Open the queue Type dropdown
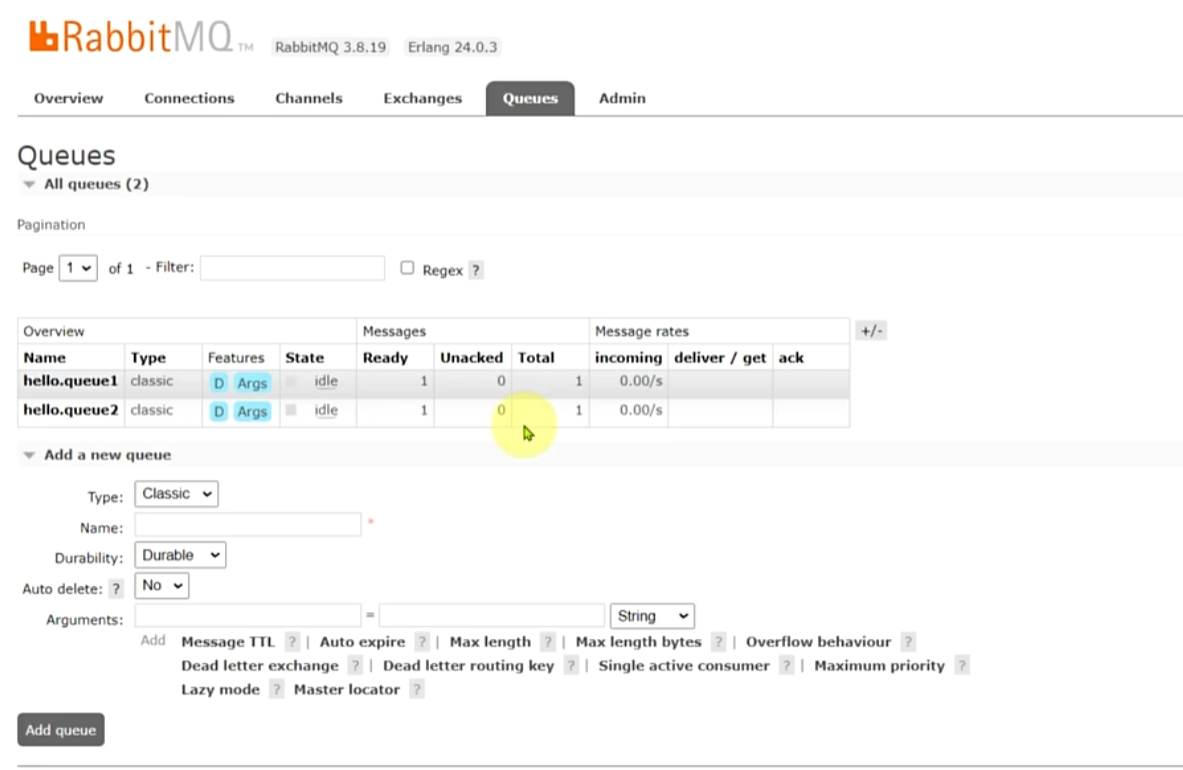The image size is (1183, 770). (177, 494)
